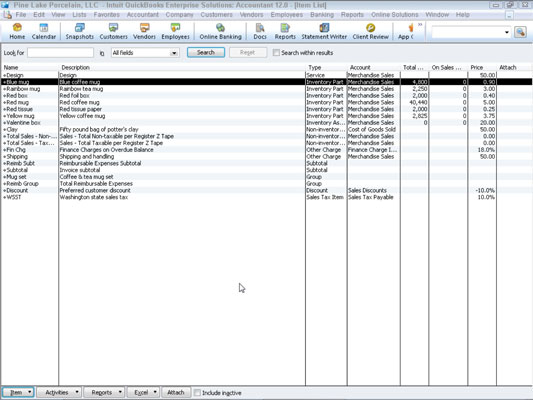Click the Attach button at bottom
The width and height of the screenshot is (533, 400).
coord(176,392)
